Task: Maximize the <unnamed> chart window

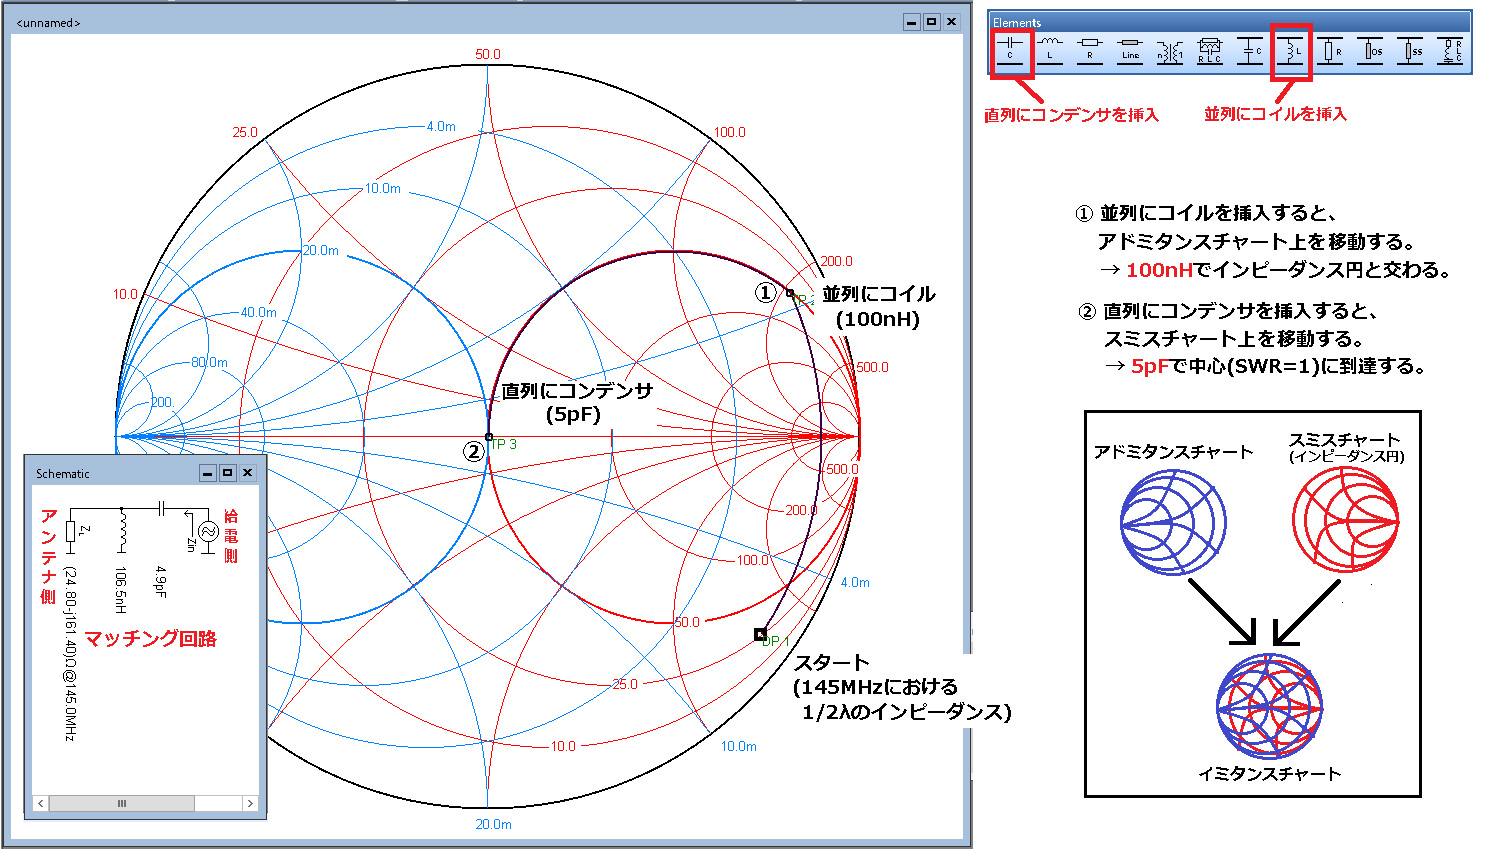Action: [x=932, y=21]
